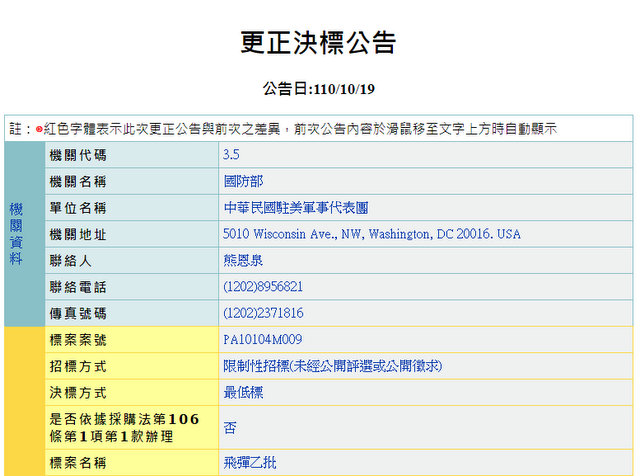Screen dimensions: 640x476
Task: Select fax number (1202)2371816
Action: tap(263, 313)
